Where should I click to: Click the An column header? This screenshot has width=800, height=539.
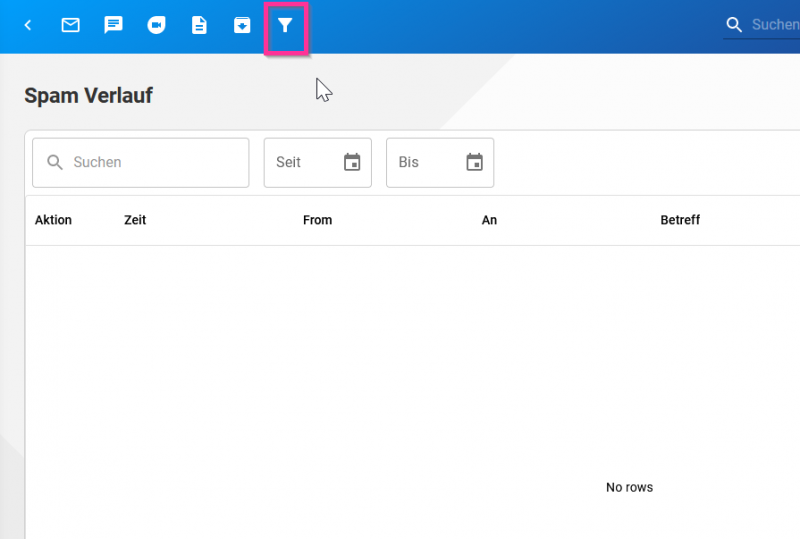489,220
